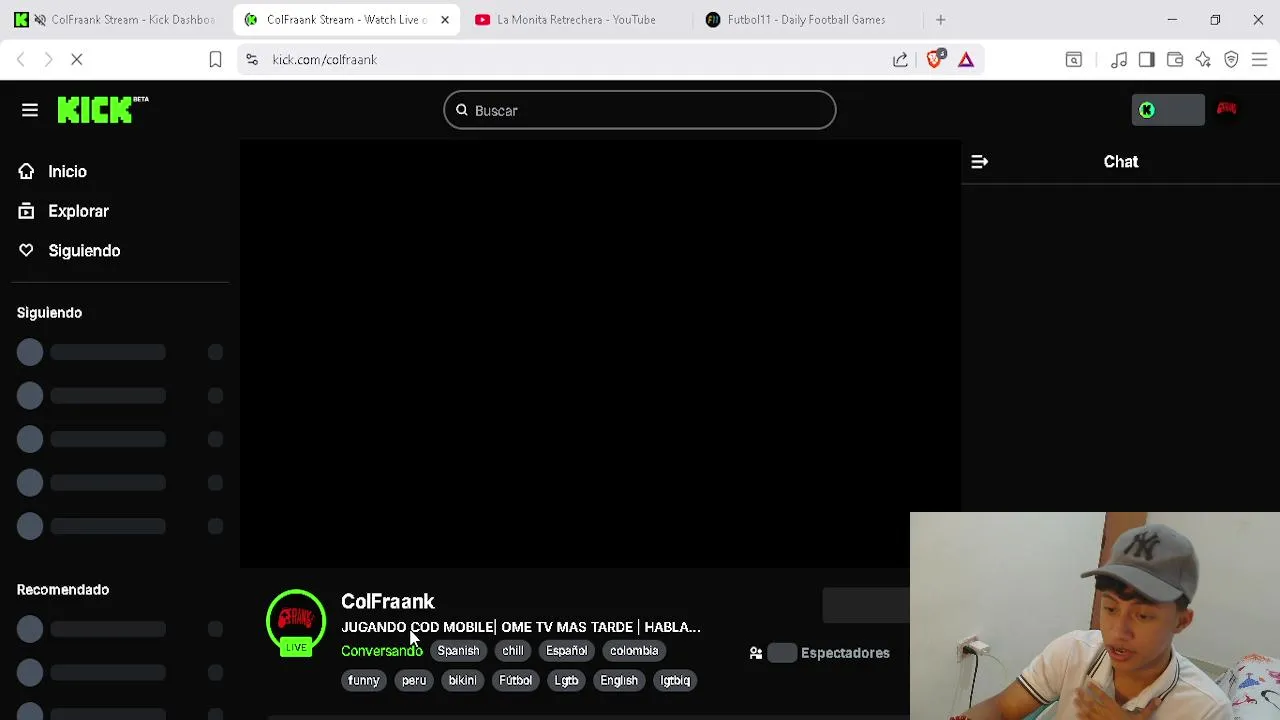
Task: Click the Chat panel header
Action: pyautogui.click(x=1120, y=161)
